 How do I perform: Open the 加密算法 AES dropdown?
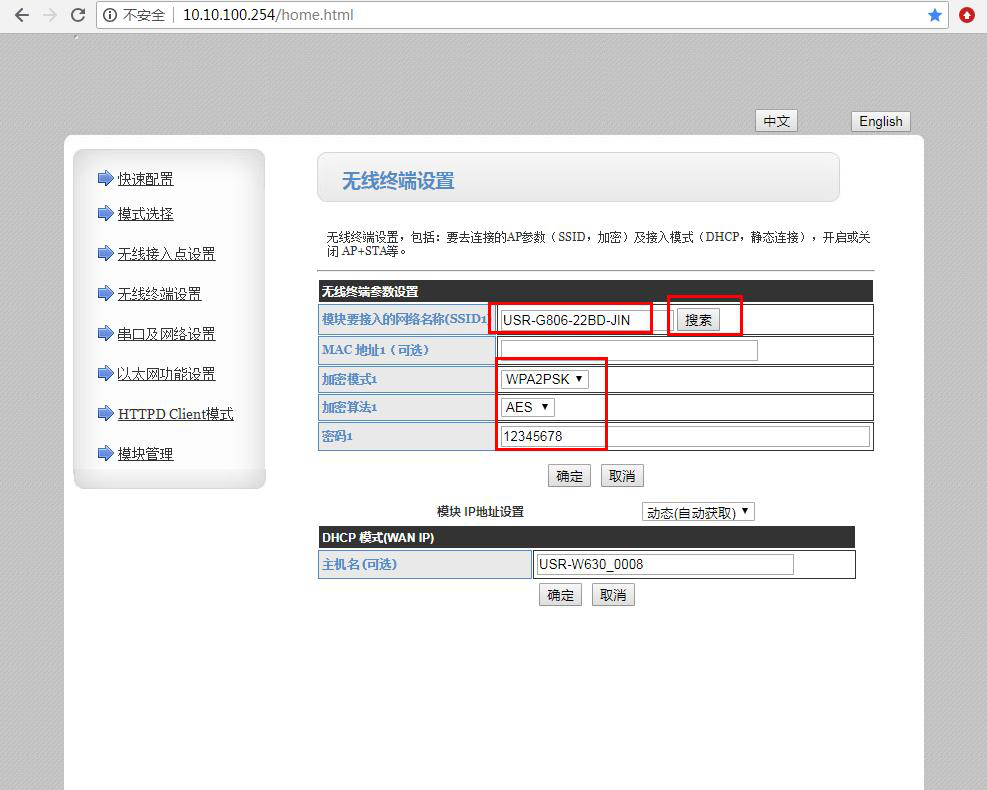point(528,407)
